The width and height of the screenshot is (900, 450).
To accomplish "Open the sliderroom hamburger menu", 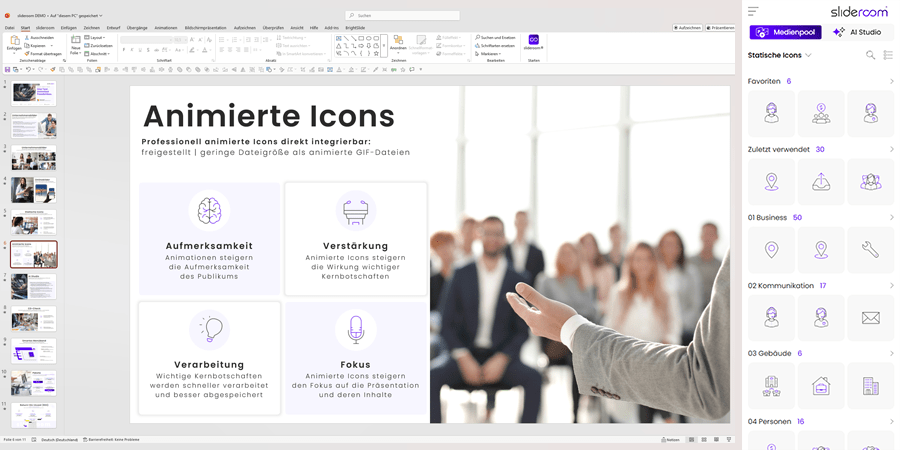I will [753, 12].
